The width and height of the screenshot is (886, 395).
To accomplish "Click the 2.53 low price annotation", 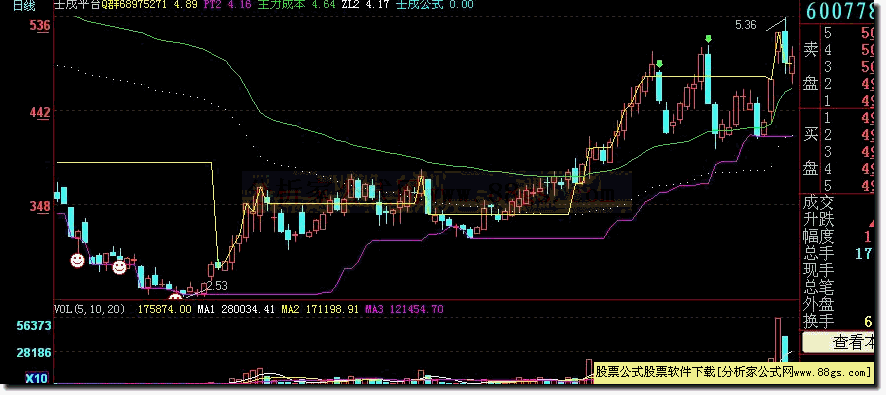I will pos(216,286).
